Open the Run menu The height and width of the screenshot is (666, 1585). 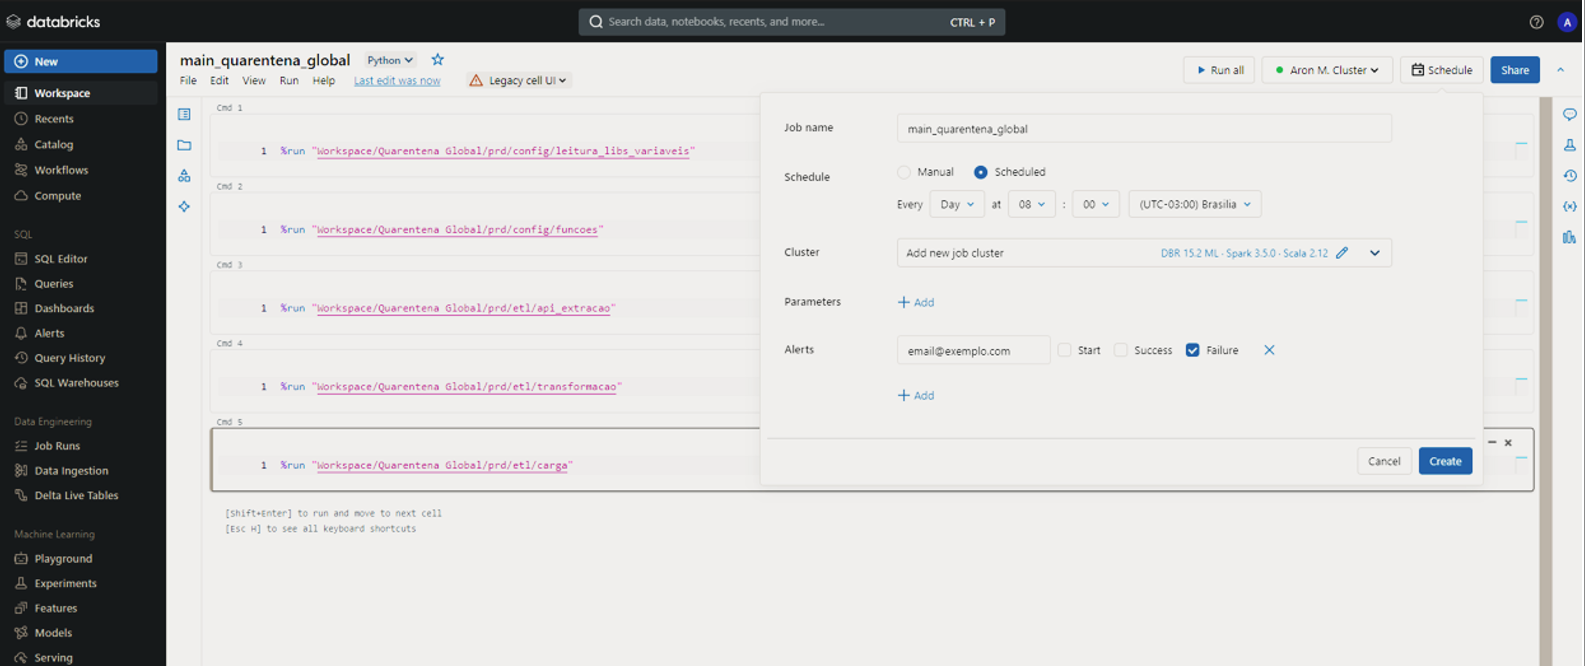289,81
